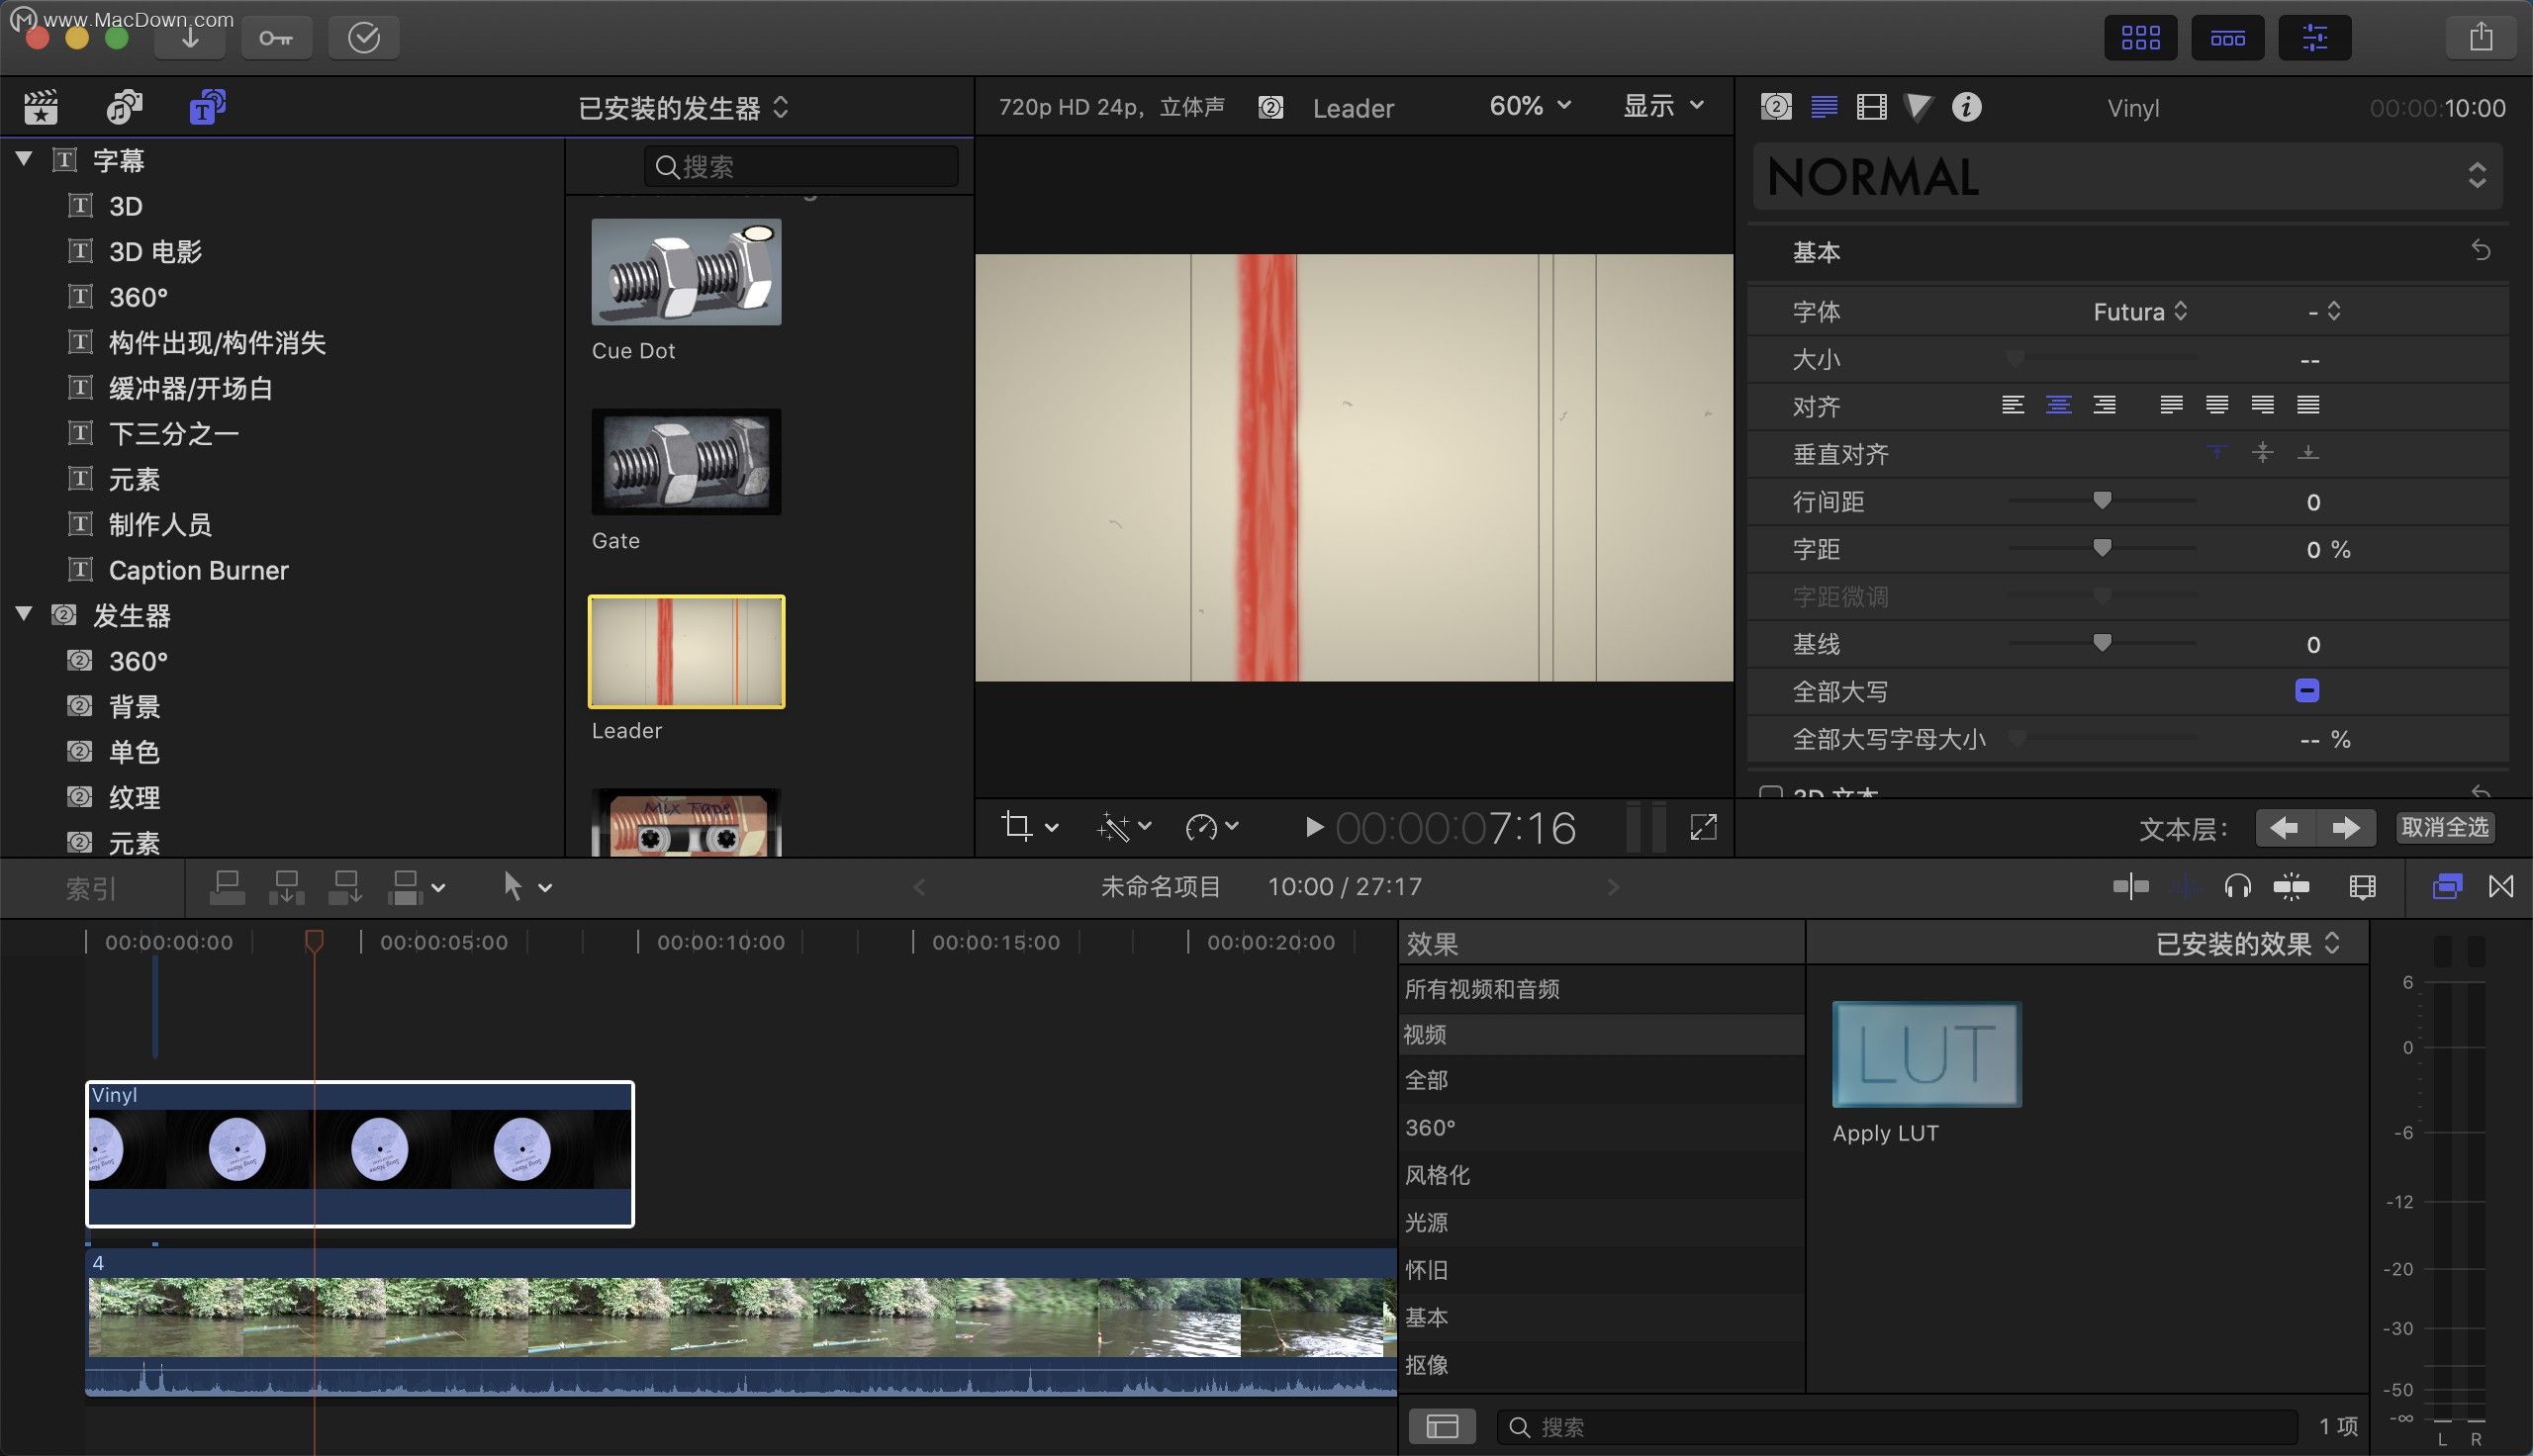Open the Futura font dropdown

point(2140,312)
